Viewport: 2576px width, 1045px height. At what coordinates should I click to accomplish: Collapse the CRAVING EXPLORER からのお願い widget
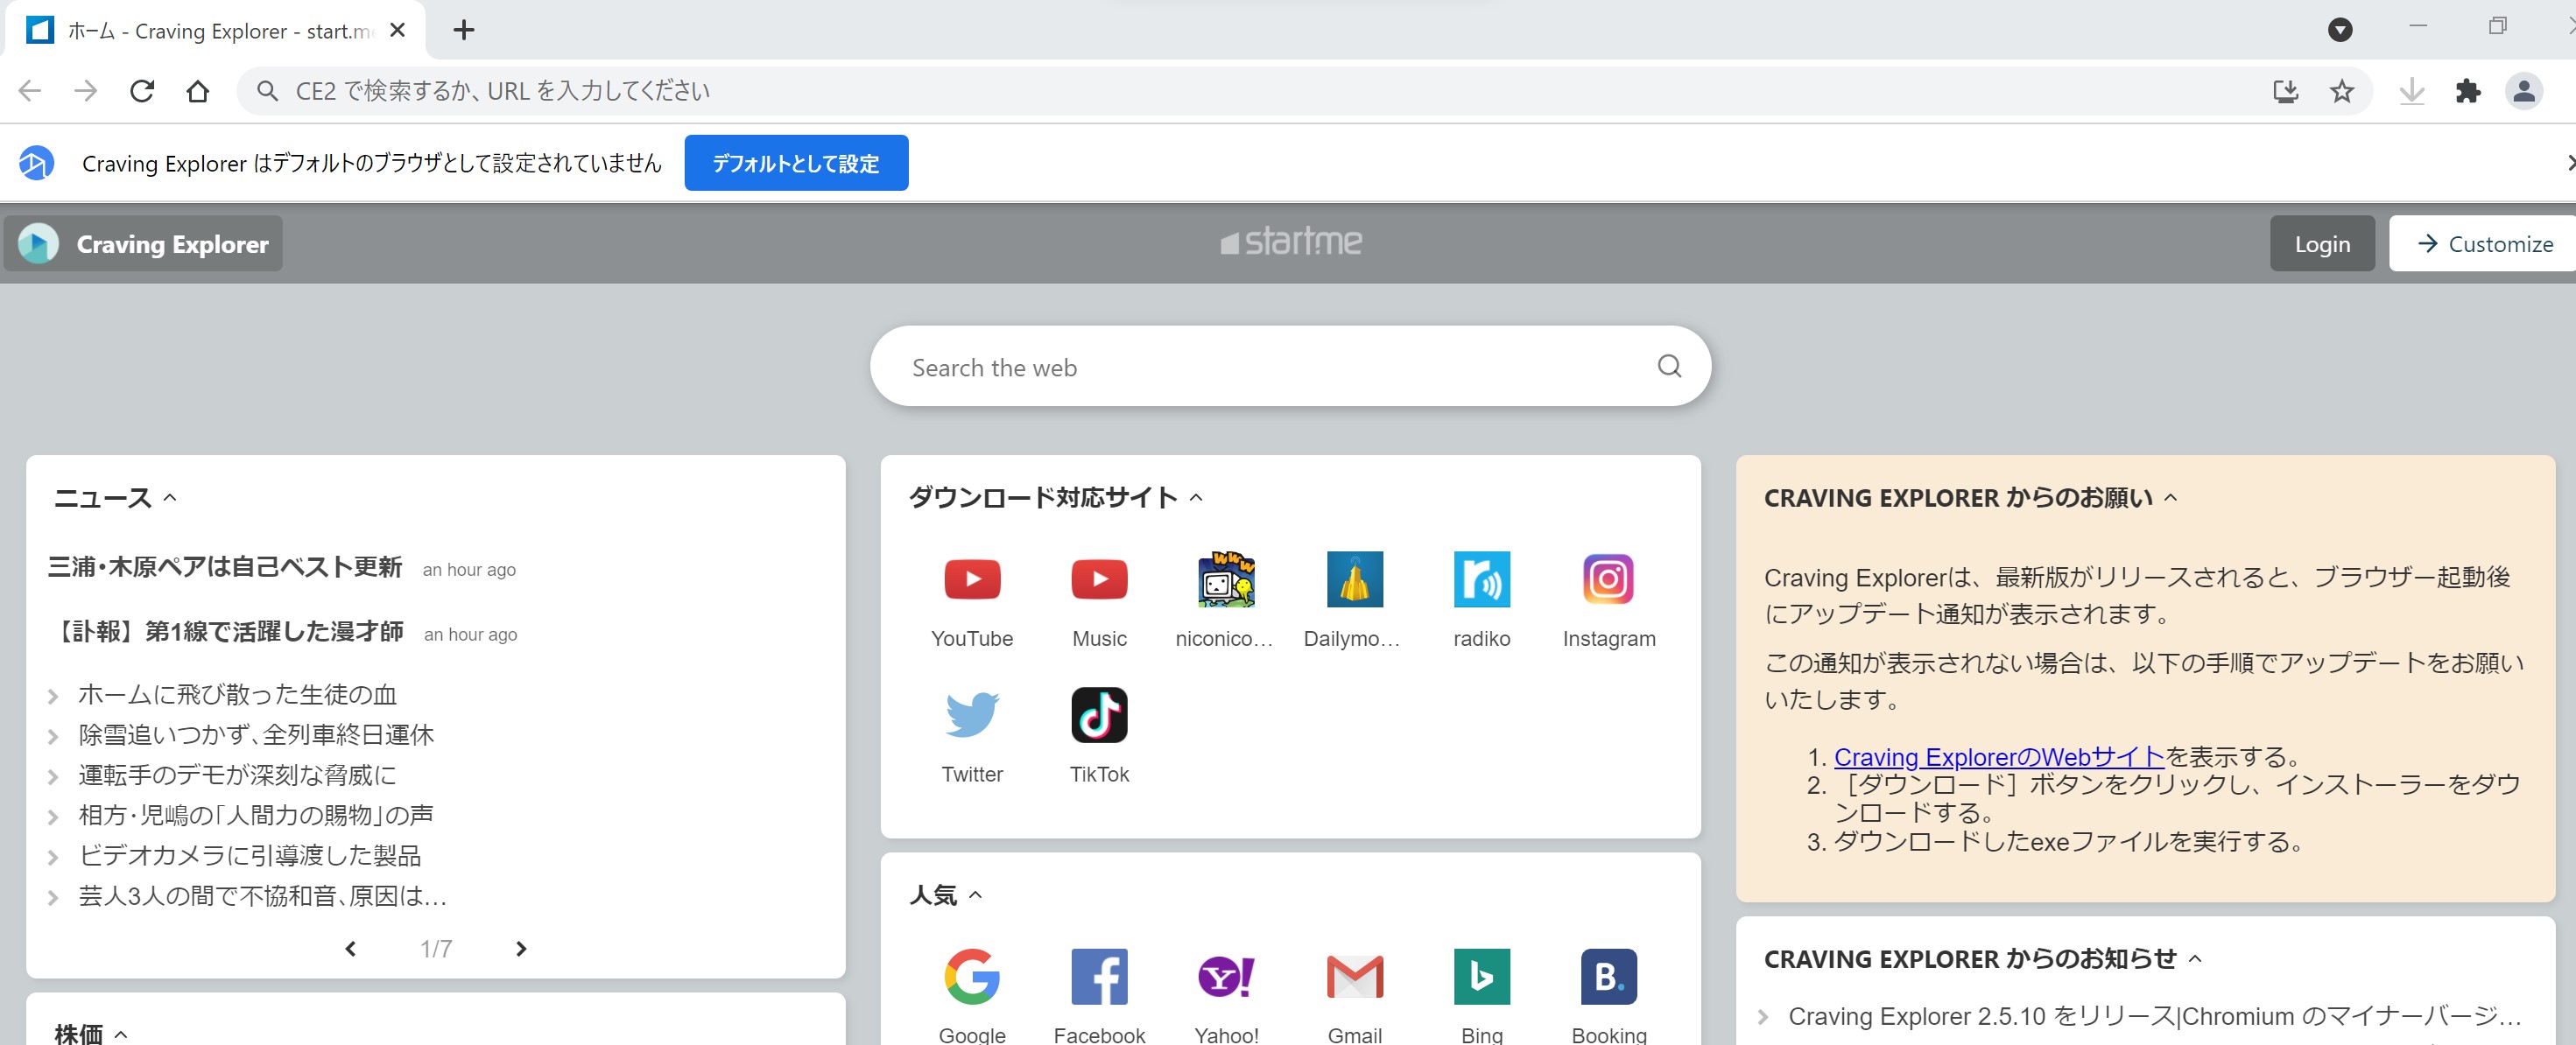[2170, 497]
